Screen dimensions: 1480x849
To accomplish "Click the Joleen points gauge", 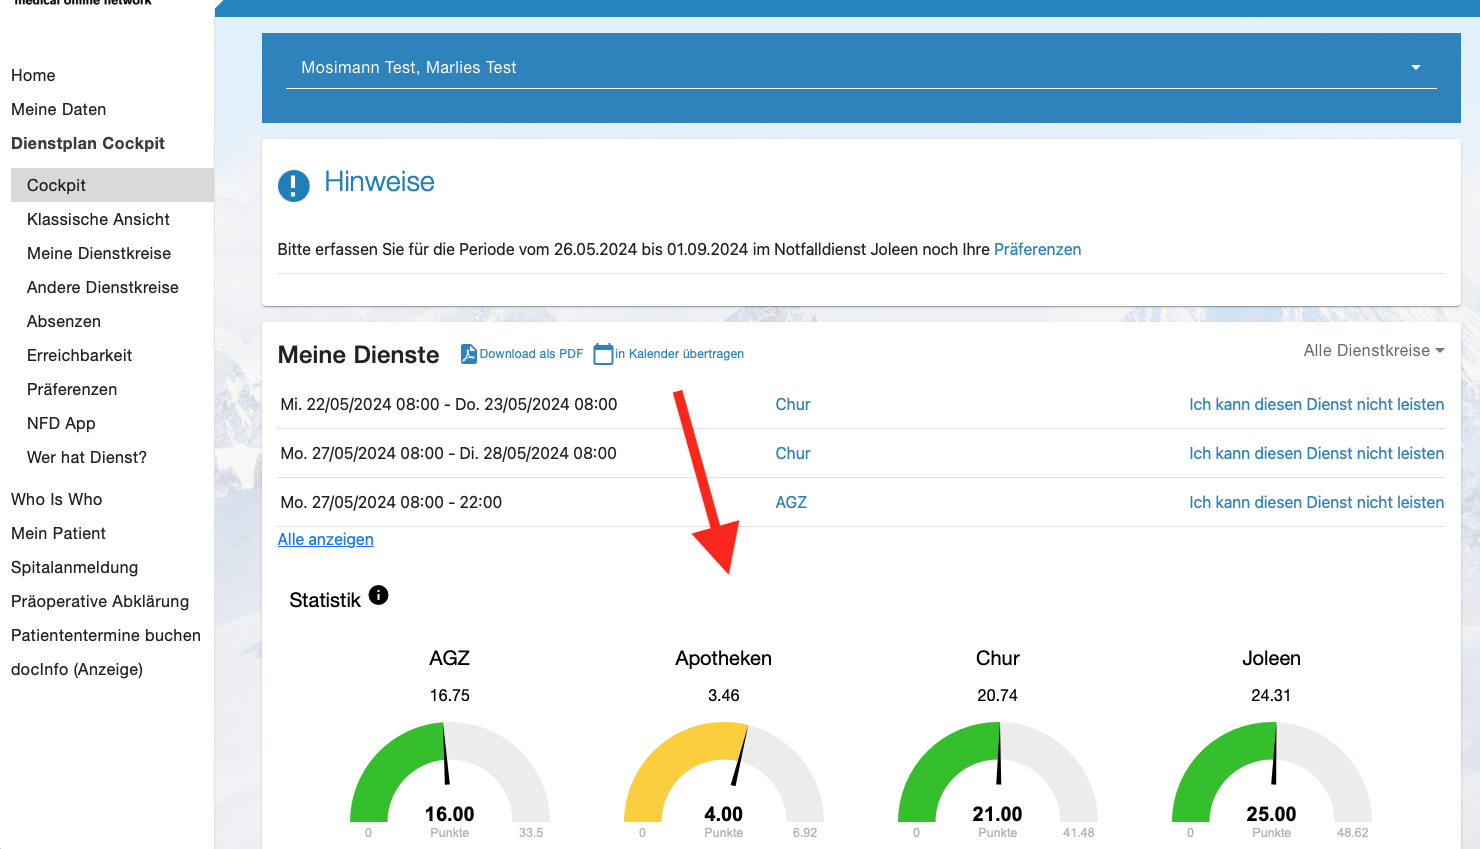I will coord(1271,775).
